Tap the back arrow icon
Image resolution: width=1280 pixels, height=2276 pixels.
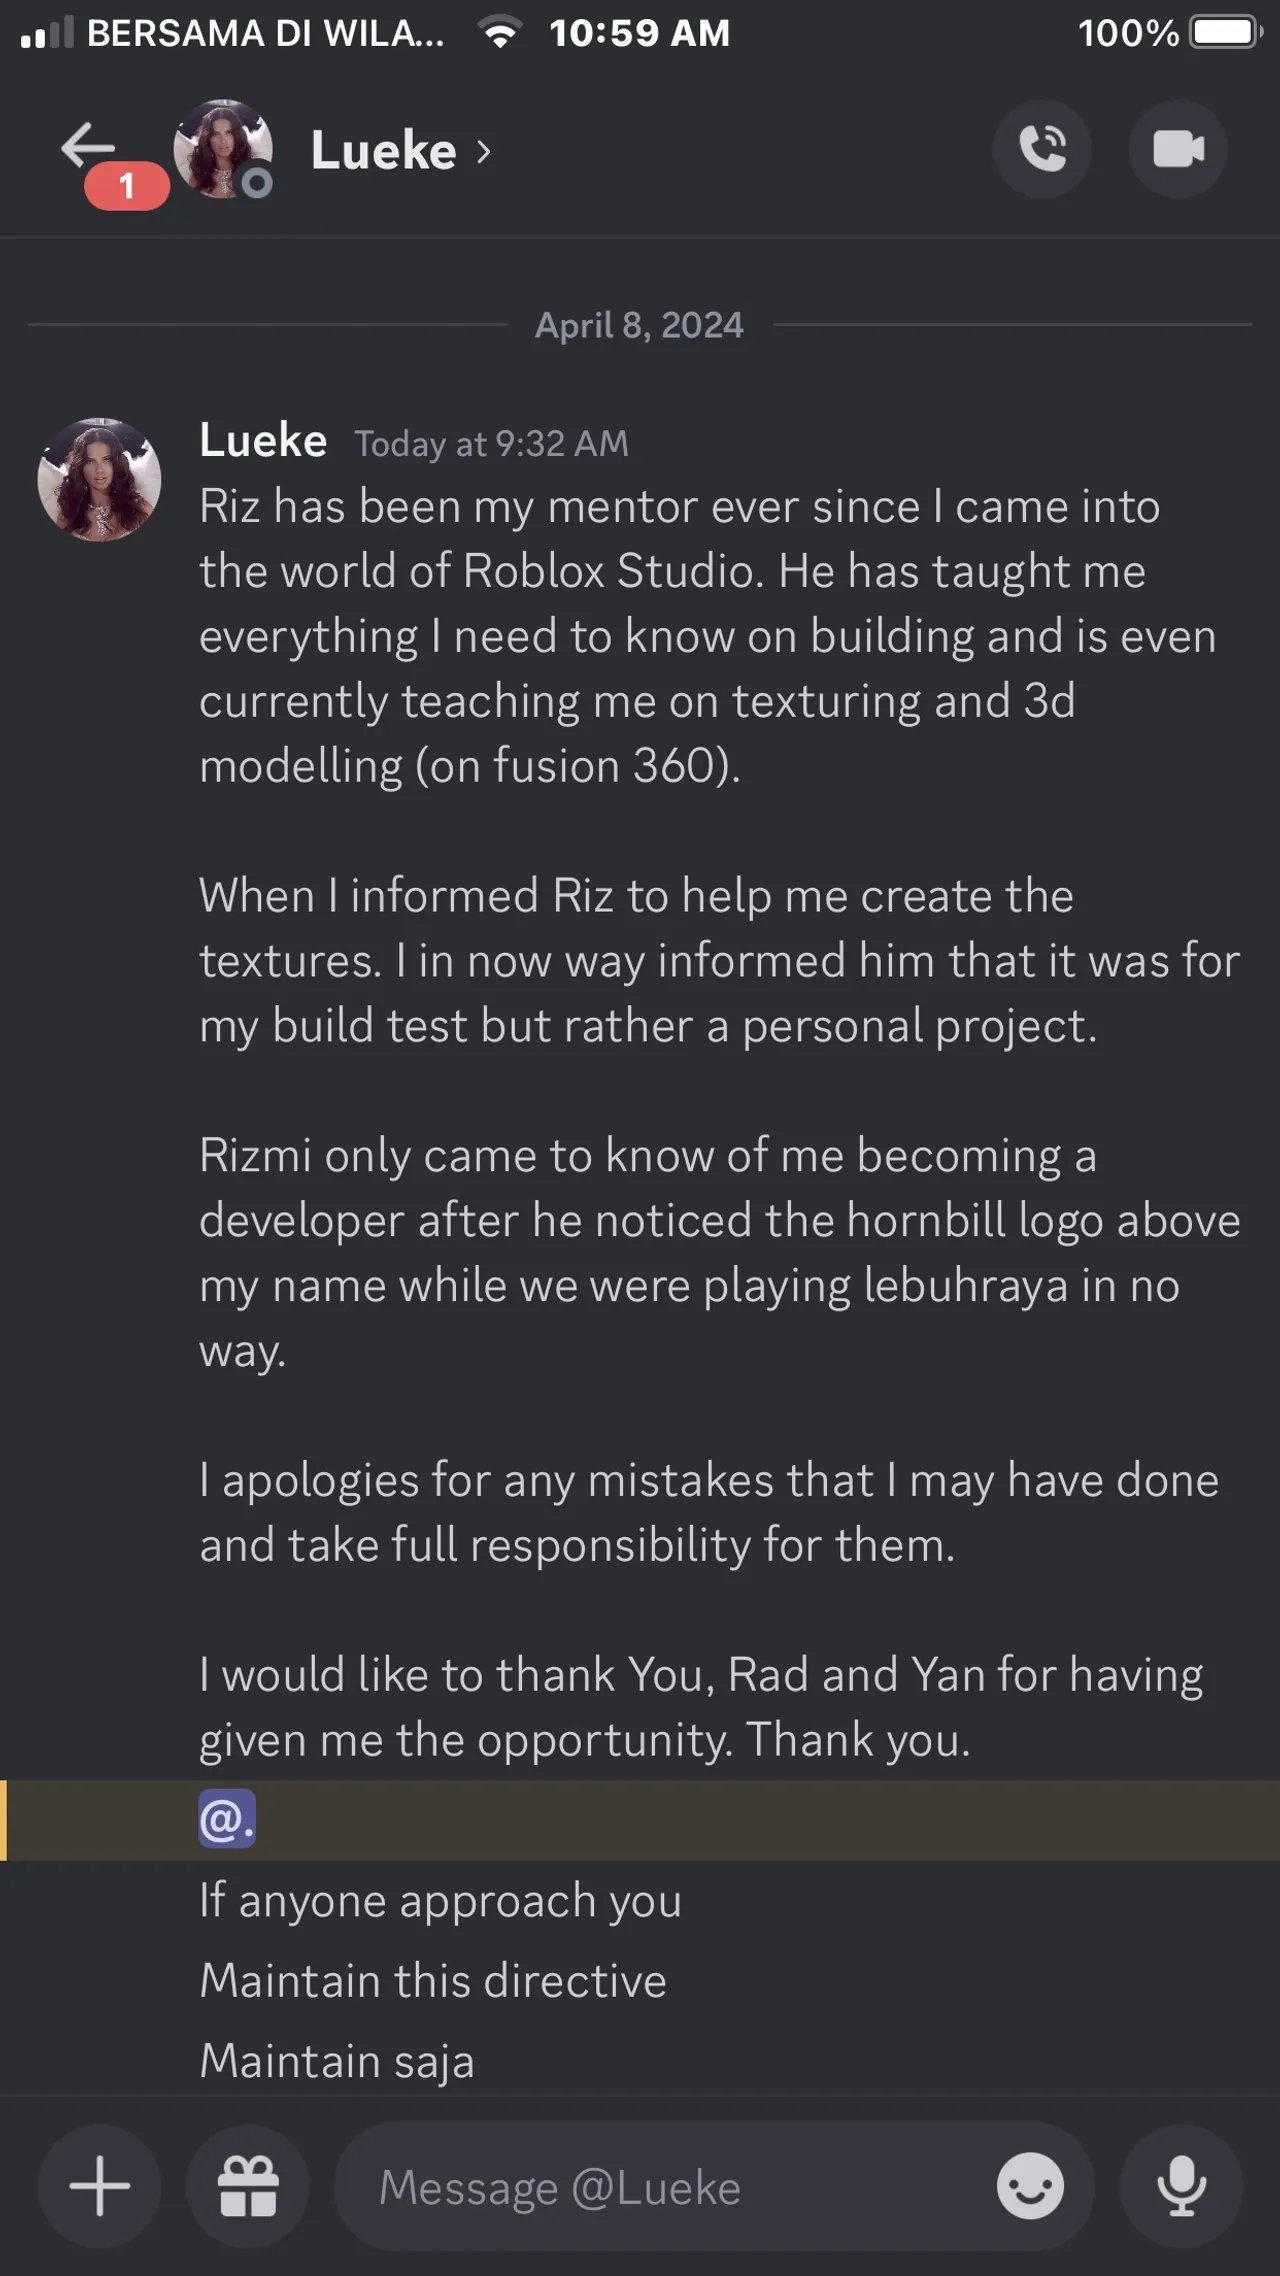coord(88,147)
